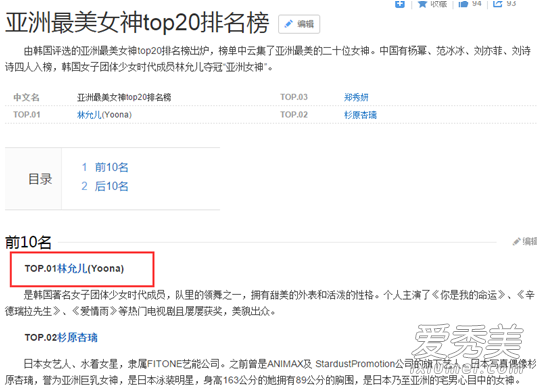Jump to 后10名 in the table of contents

point(112,186)
